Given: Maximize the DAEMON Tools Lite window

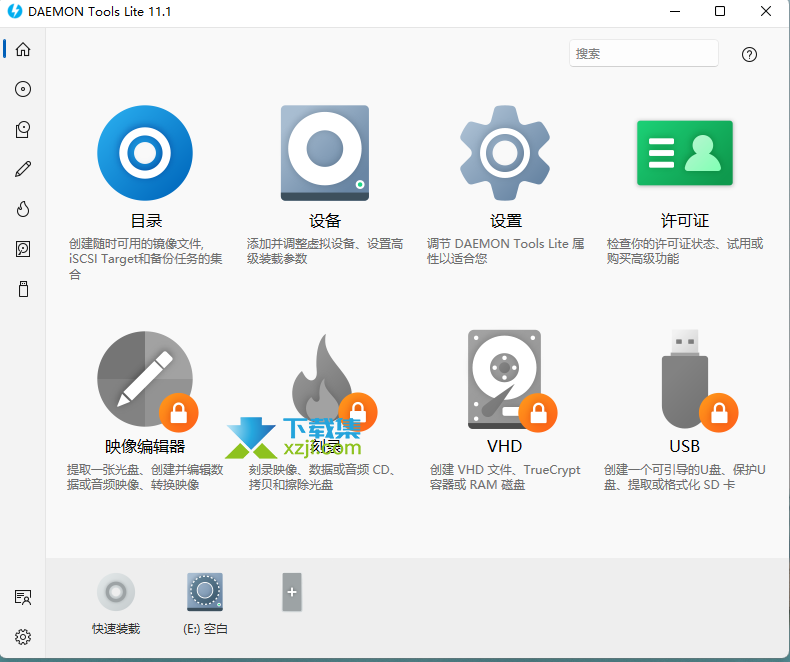Looking at the screenshot, I should click(x=720, y=11).
